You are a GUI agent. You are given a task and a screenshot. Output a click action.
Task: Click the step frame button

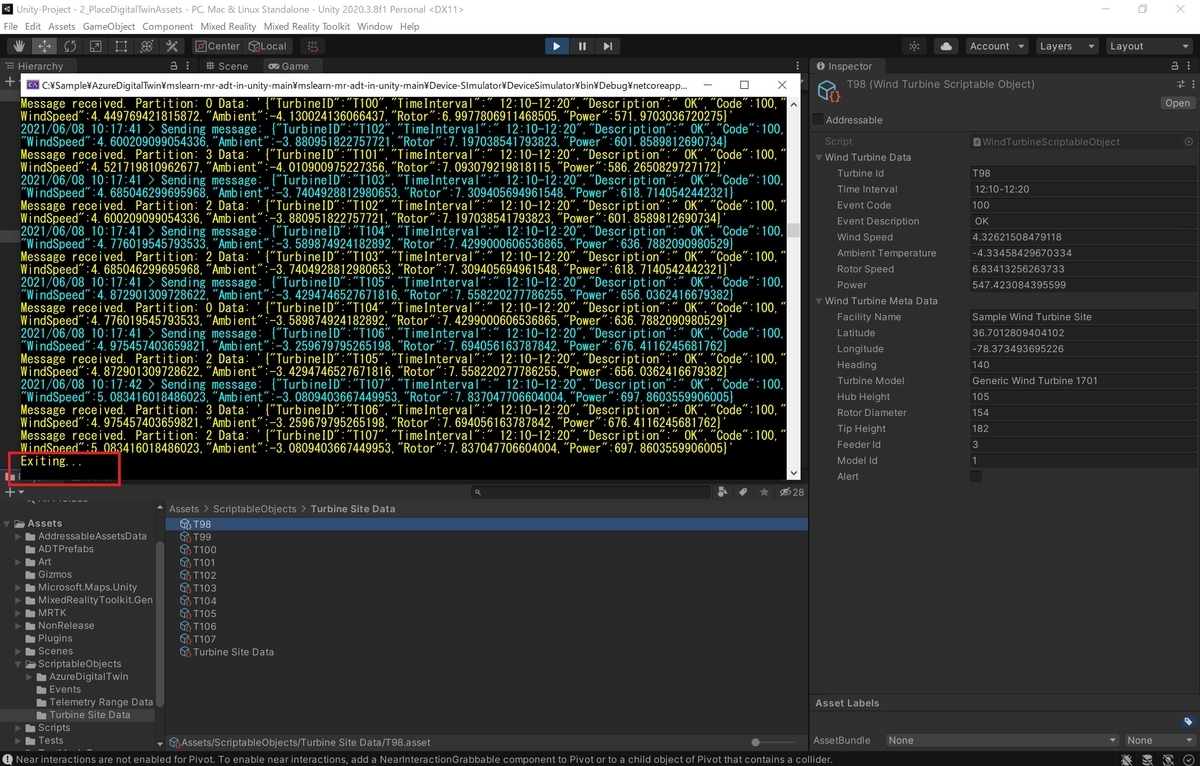coord(607,46)
